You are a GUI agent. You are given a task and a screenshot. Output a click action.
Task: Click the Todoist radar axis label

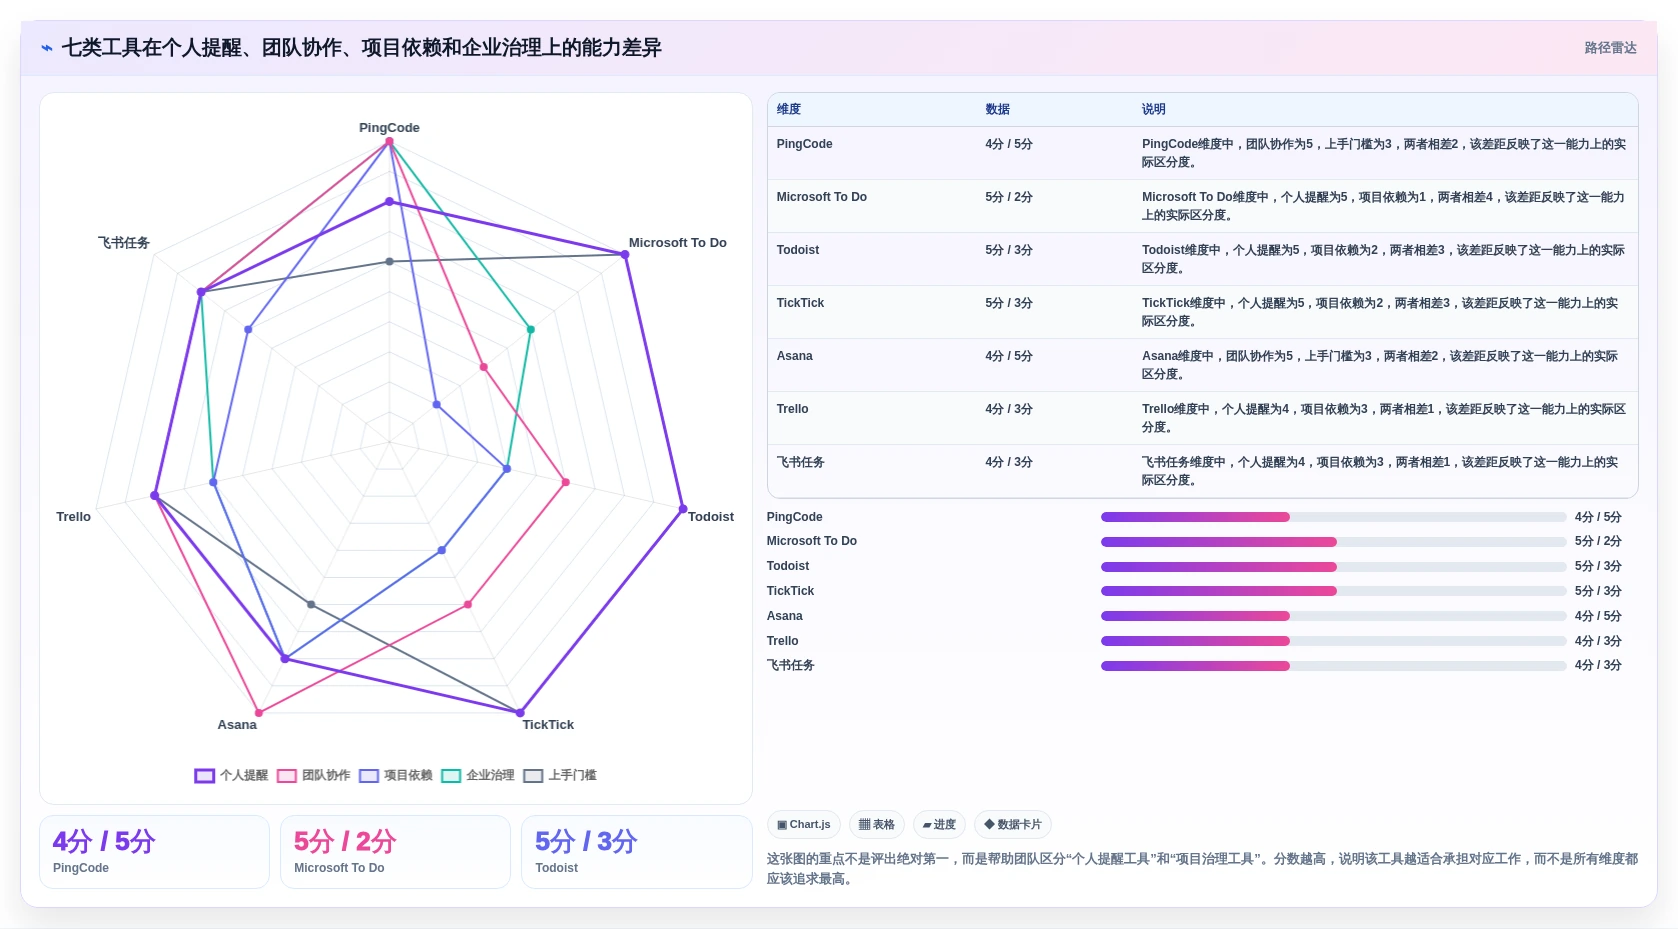click(711, 517)
